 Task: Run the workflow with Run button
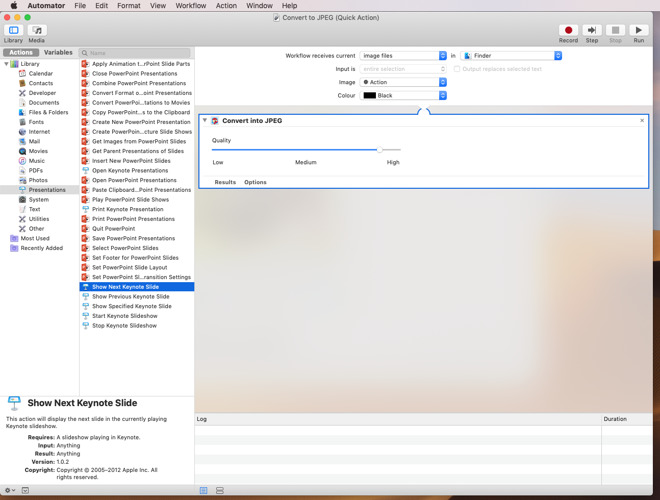click(639, 30)
